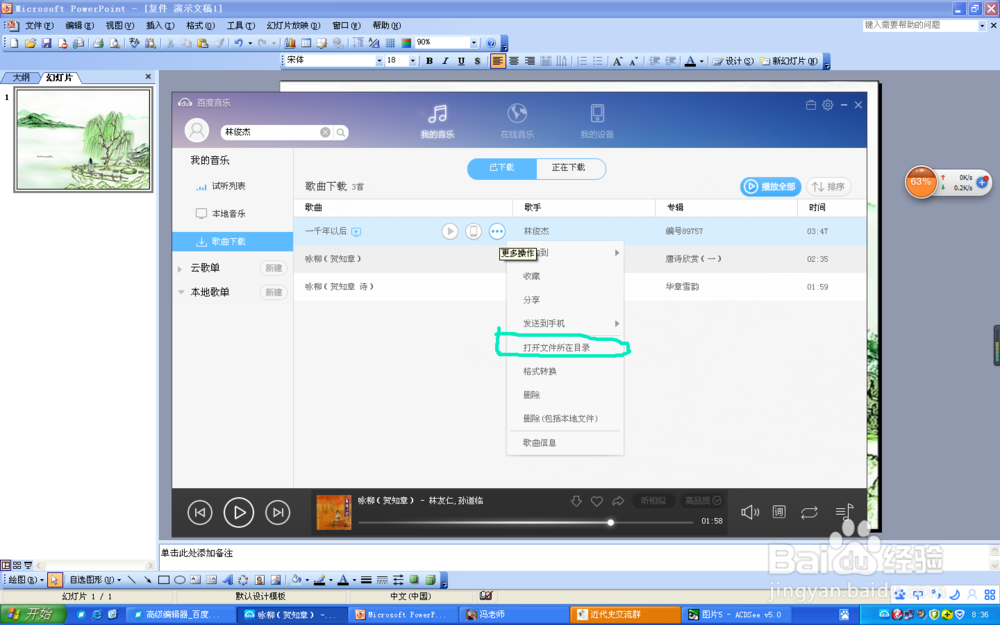Toggle the repeat loop mode icon
The width and height of the screenshot is (1000, 625).
point(809,512)
